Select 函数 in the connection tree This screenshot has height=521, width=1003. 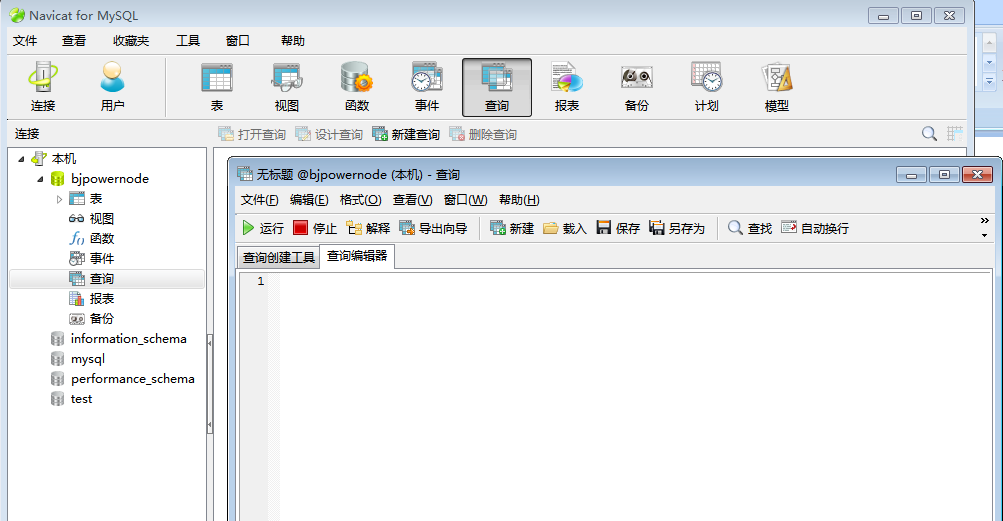91,239
